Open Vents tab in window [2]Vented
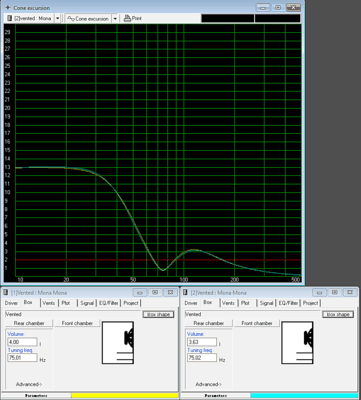The height and width of the screenshot is (400, 361). point(228,303)
